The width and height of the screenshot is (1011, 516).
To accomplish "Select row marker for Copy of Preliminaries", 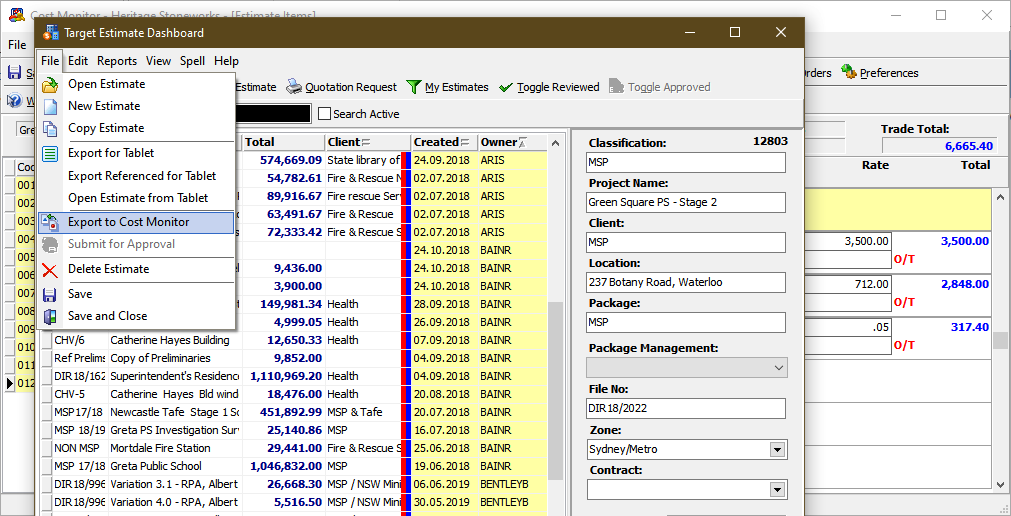I will coord(46,359).
